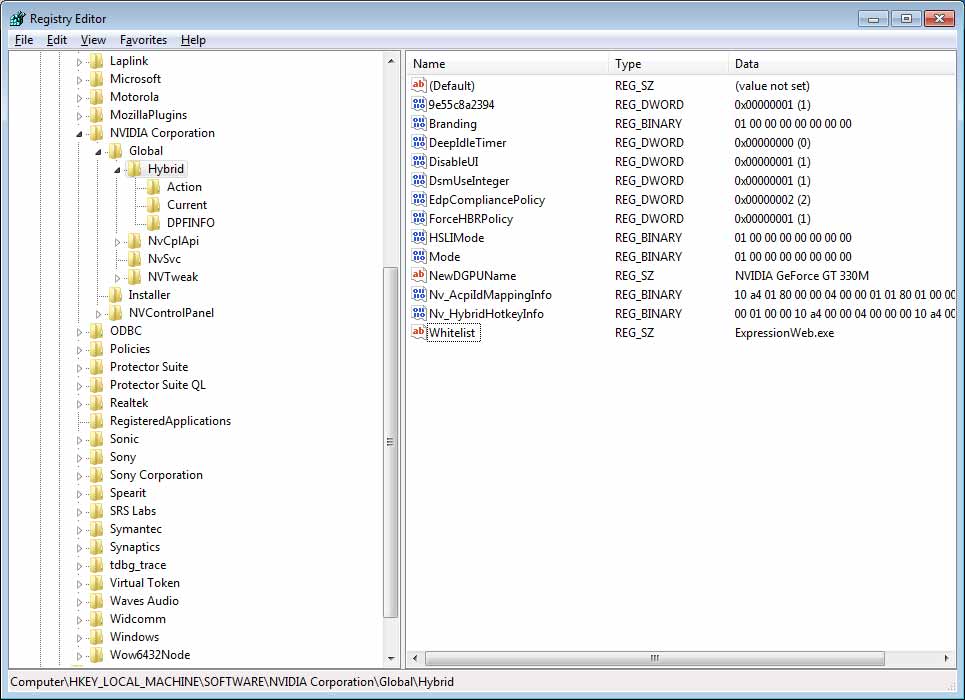Click the DsmUseInteger value icon
Image resolution: width=965 pixels, height=700 pixels.
418,181
